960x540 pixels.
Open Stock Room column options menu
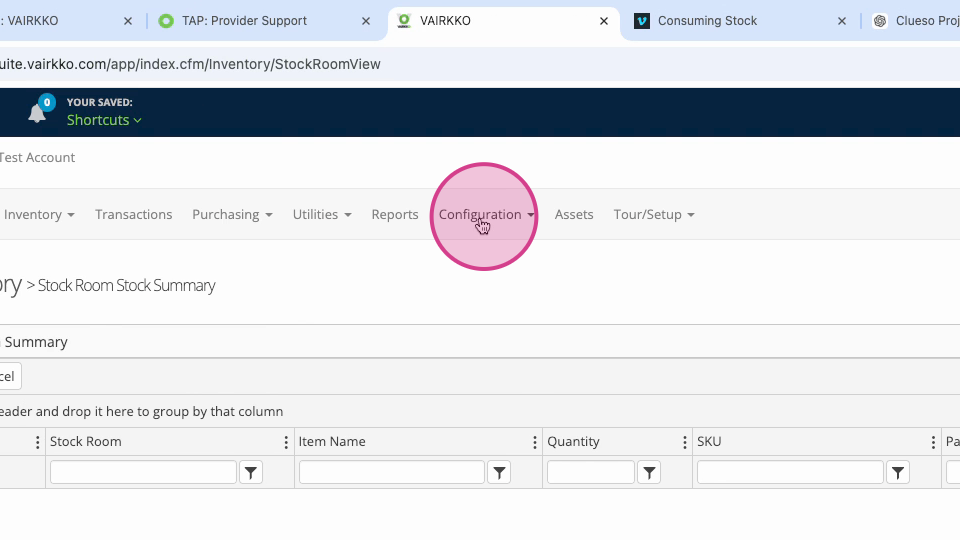coord(286,442)
